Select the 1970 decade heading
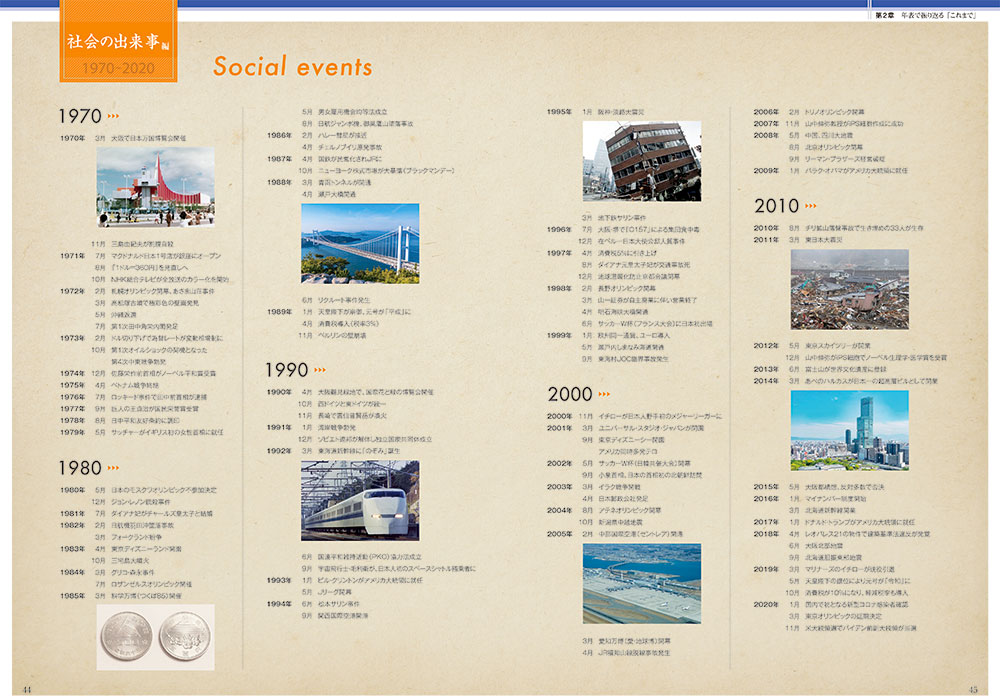Viewport: 1000px width, 697px height. (80, 116)
